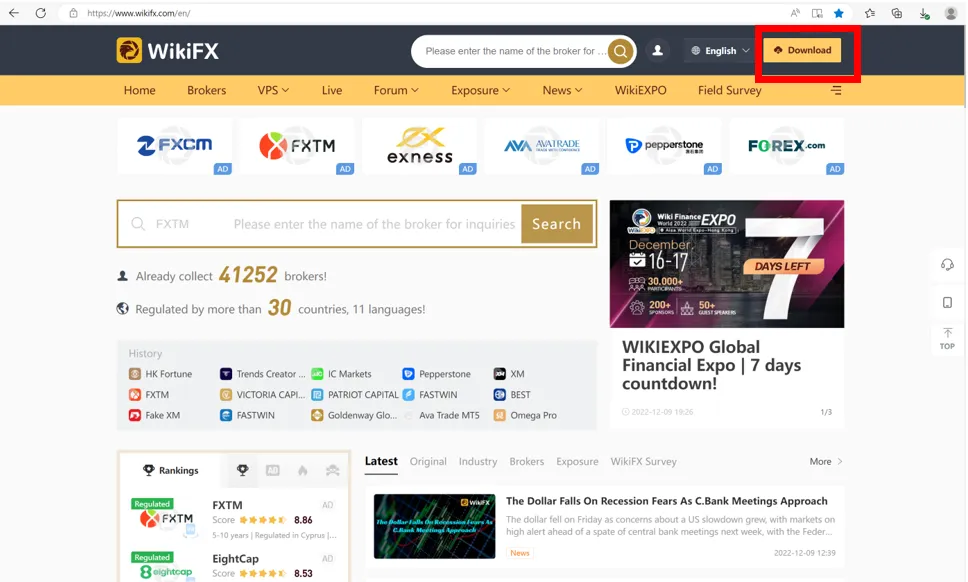
Task: Open Ava Trade MT5 from History
Action: coord(442,415)
